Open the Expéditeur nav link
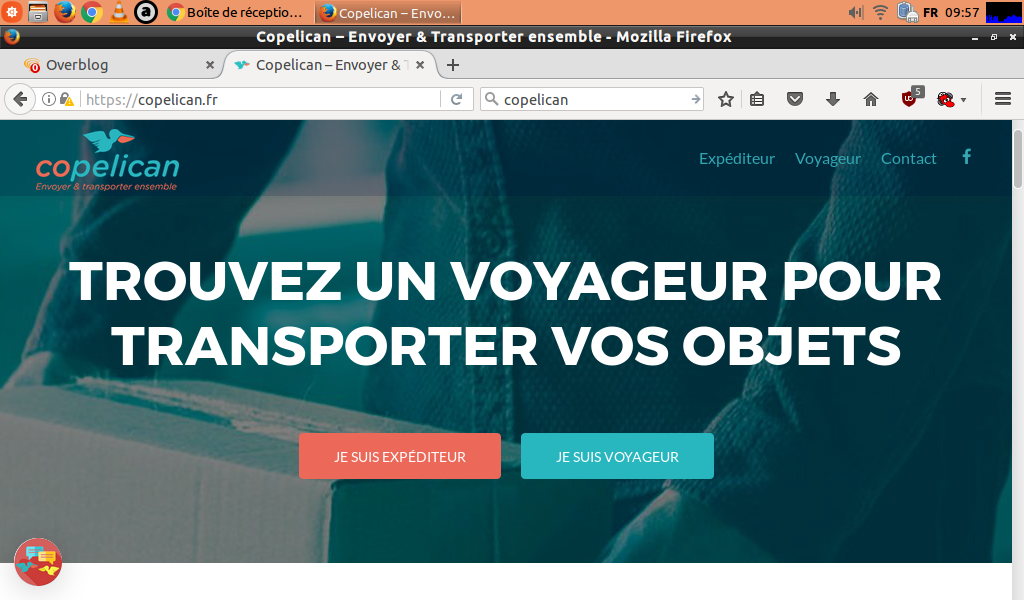The height and width of the screenshot is (600, 1024). click(737, 159)
